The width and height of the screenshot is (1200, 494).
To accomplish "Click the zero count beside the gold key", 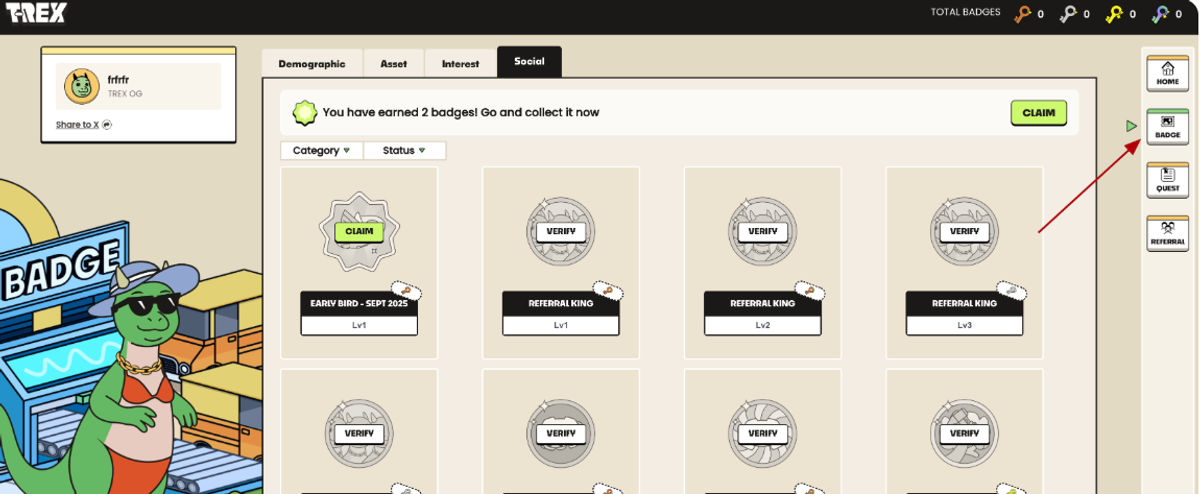I will click(x=1132, y=14).
